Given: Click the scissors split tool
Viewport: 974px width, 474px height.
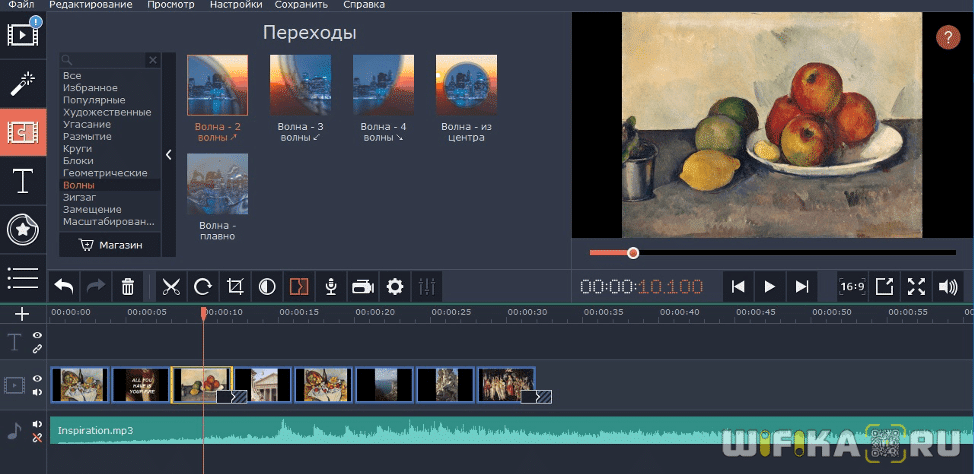Looking at the screenshot, I should (x=171, y=287).
